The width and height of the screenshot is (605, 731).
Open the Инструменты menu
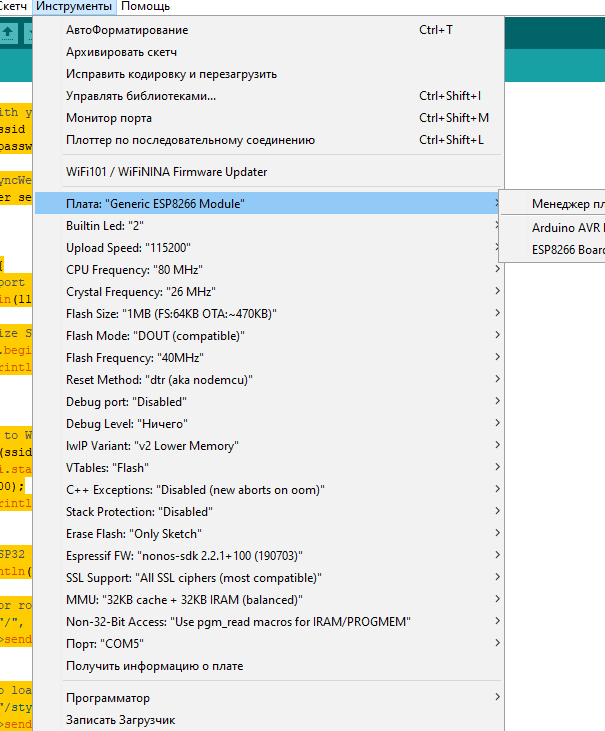point(74,7)
